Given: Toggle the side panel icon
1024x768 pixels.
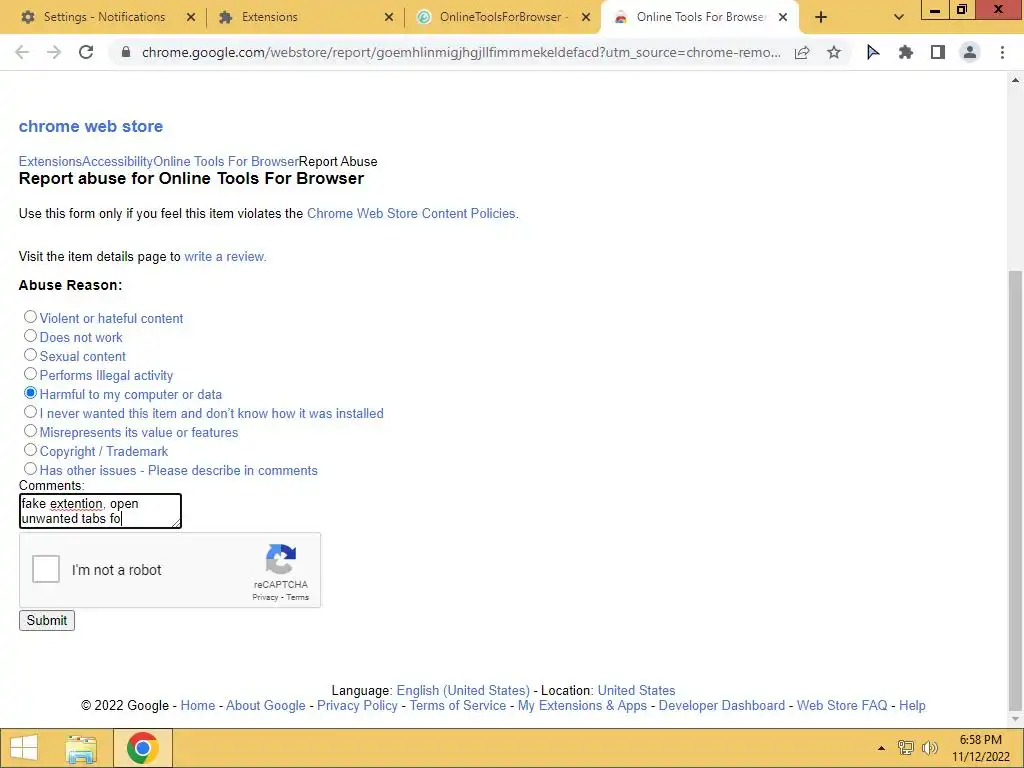Looking at the screenshot, I should pos(938,52).
